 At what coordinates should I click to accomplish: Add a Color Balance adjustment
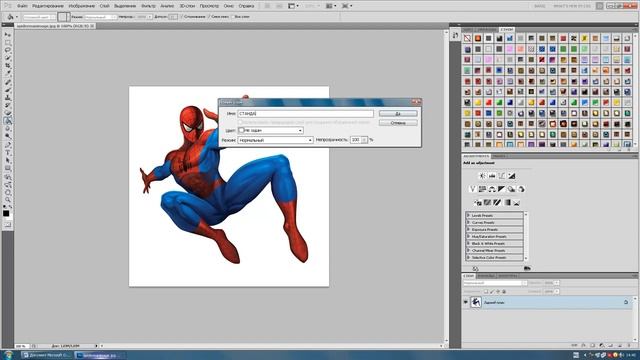(492, 189)
